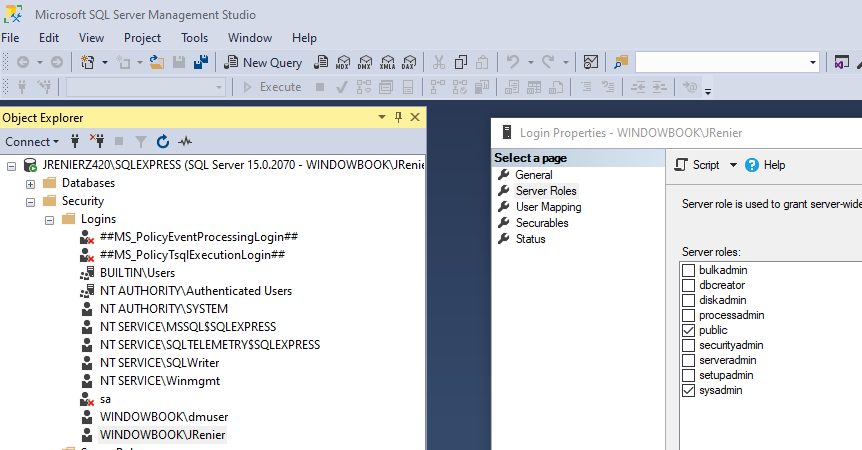Viewport: 862px width, 450px height.
Task: Click the Refresh icon in Object Explorer
Action: tap(163, 142)
